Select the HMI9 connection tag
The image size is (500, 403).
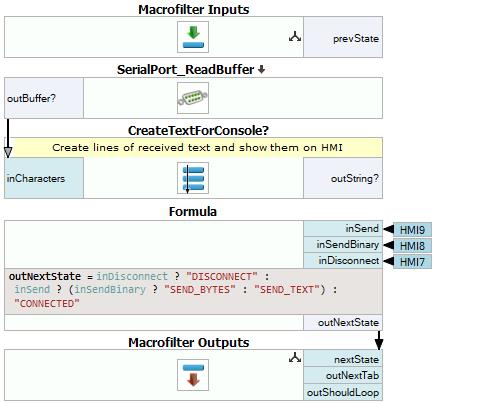click(x=412, y=230)
